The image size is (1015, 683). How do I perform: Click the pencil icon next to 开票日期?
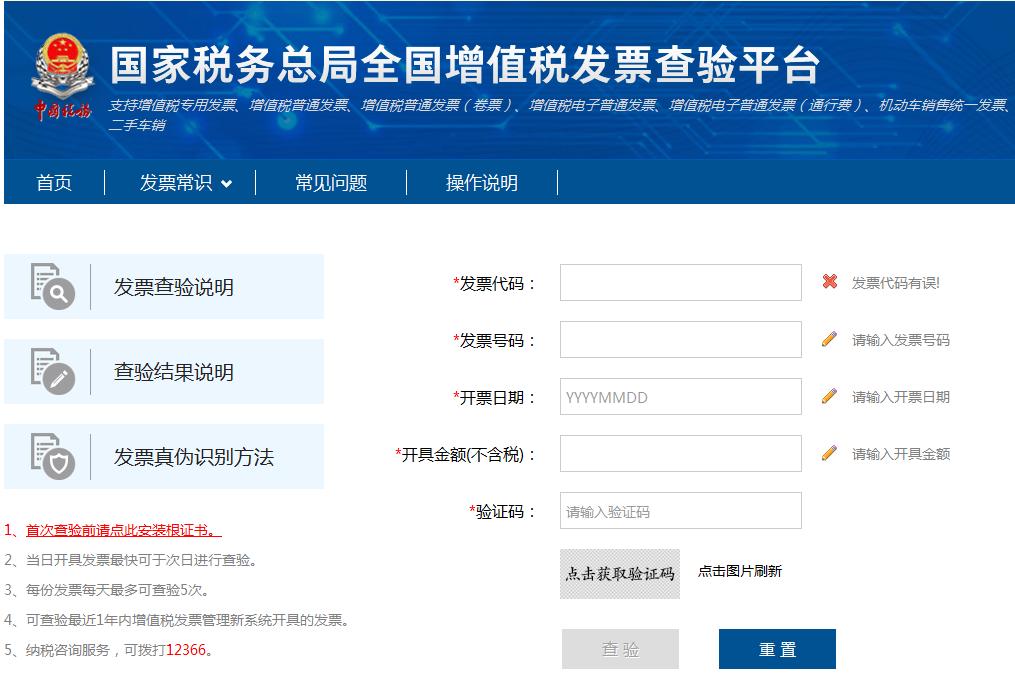click(x=830, y=396)
